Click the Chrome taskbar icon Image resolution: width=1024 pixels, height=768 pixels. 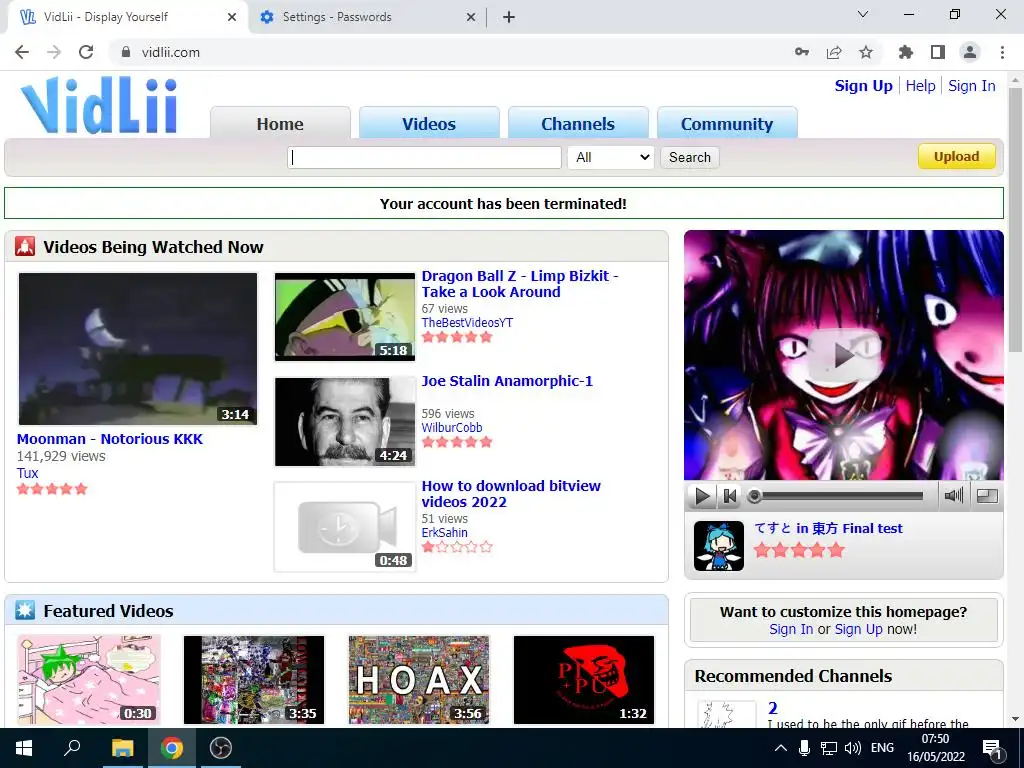coord(172,748)
